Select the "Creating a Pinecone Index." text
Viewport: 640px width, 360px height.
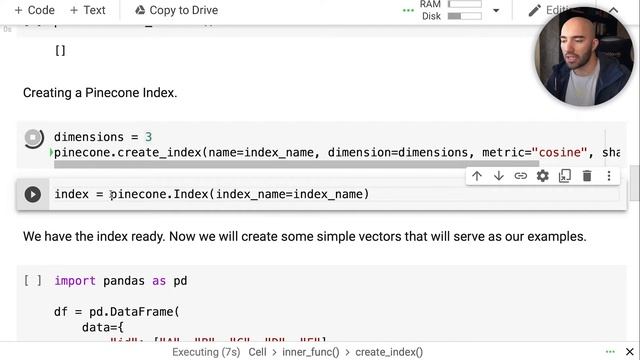(x=100, y=93)
